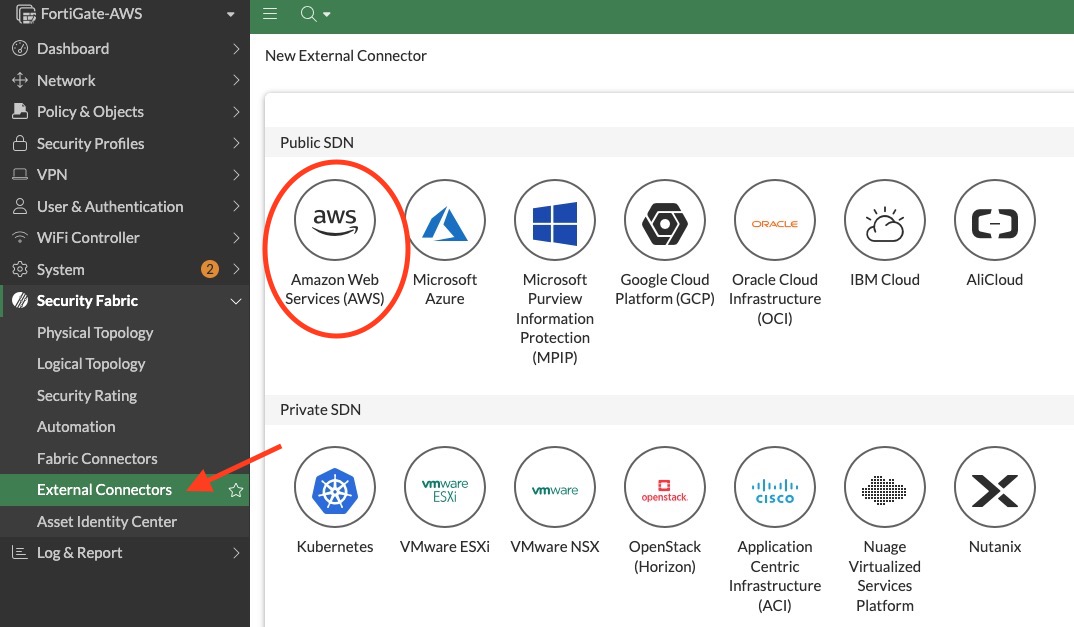Image resolution: width=1074 pixels, height=627 pixels.
Task: Expand the User & Authentication chevron
Action: tap(236, 206)
